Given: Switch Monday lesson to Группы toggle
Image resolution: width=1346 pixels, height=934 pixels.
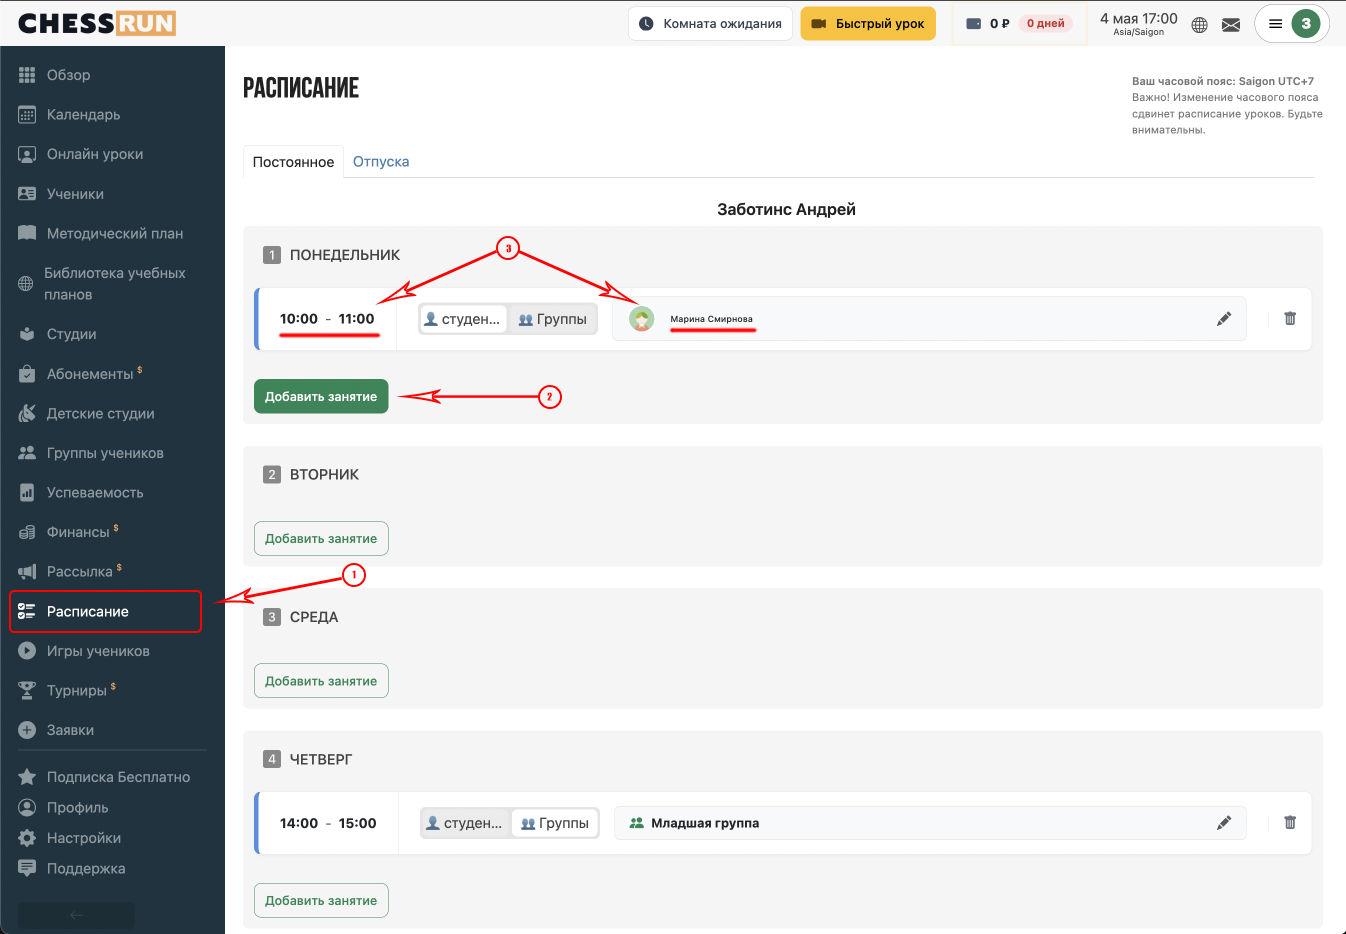Looking at the screenshot, I should [553, 319].
